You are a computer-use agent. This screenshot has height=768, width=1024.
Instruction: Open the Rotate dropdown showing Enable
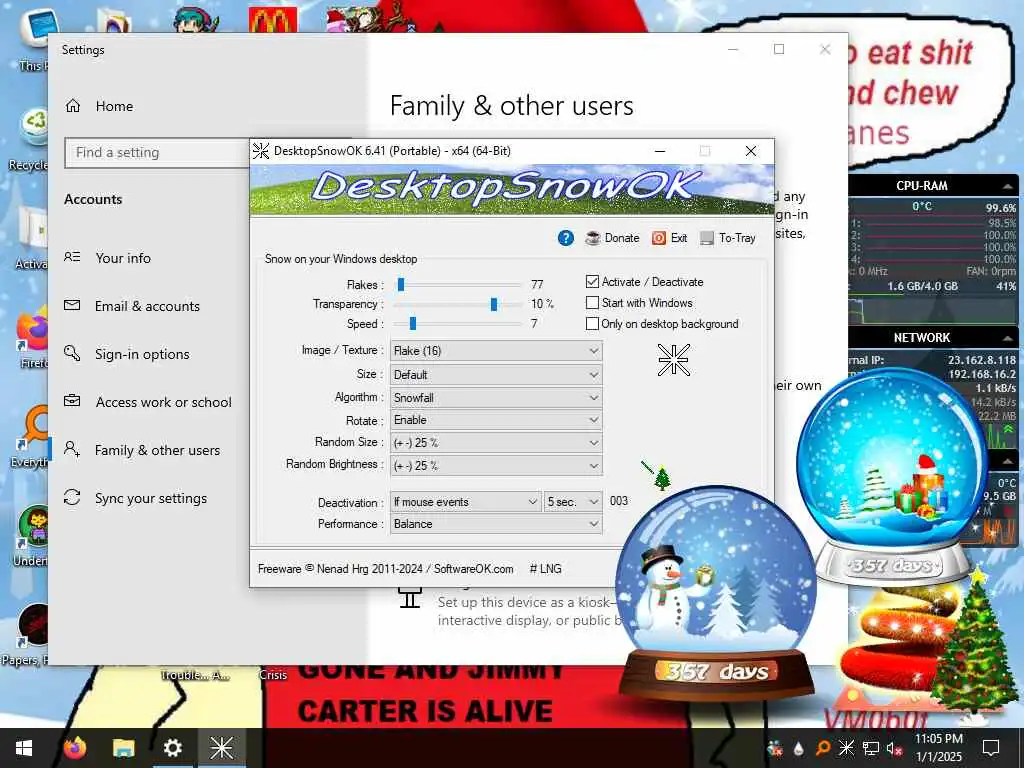point(496,420)
